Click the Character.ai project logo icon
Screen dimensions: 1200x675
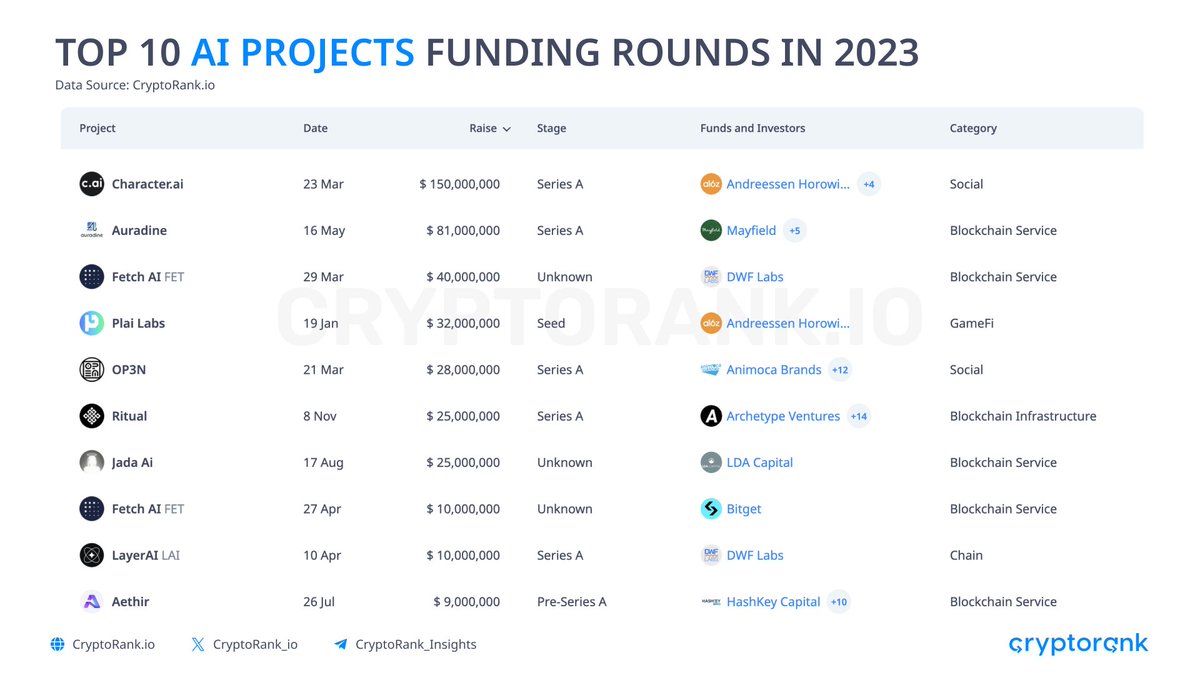92,184
